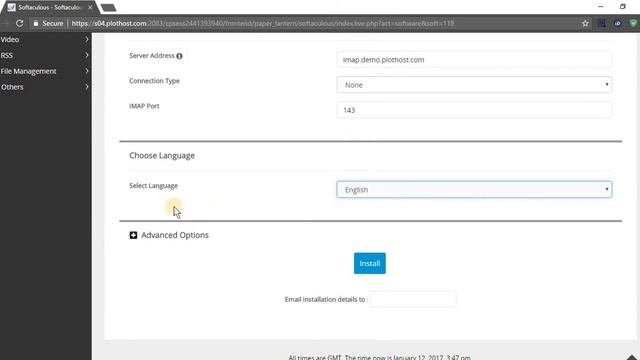Viewport: 640px width, 360px height.
Task: Click the Install button
Action: pyautogui.click(x=369, y=263)
